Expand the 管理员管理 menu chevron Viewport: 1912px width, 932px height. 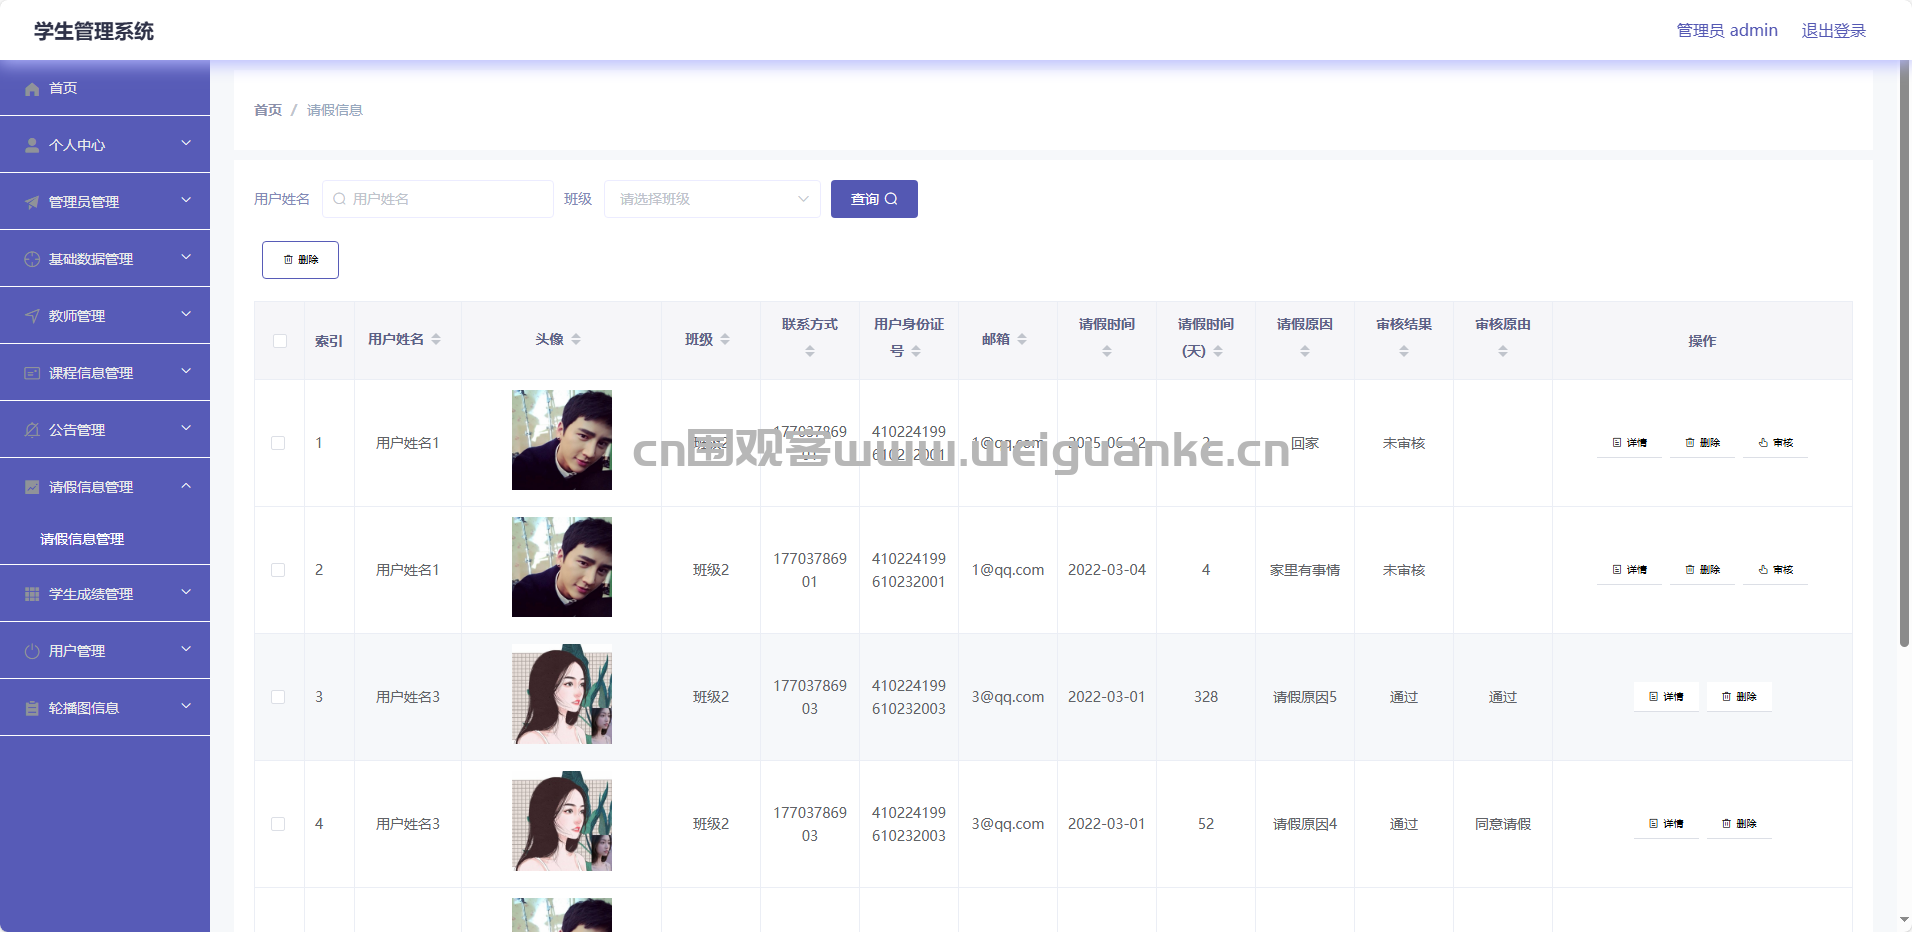[186, 201]
